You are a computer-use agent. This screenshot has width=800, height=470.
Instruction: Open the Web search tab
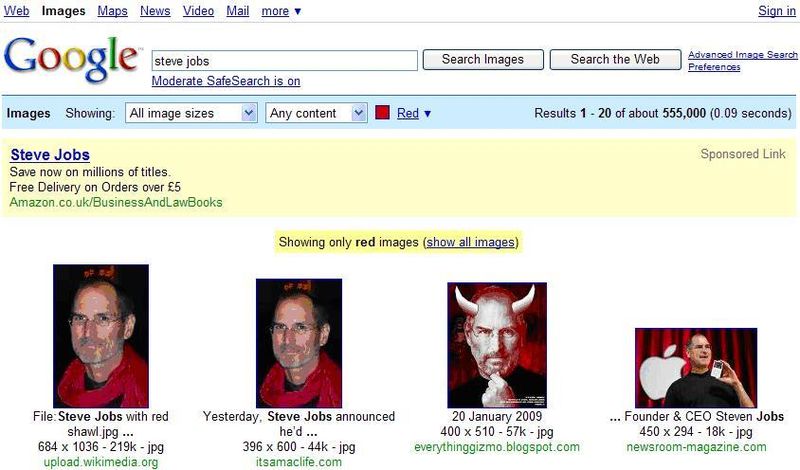(x=16, y=11)
